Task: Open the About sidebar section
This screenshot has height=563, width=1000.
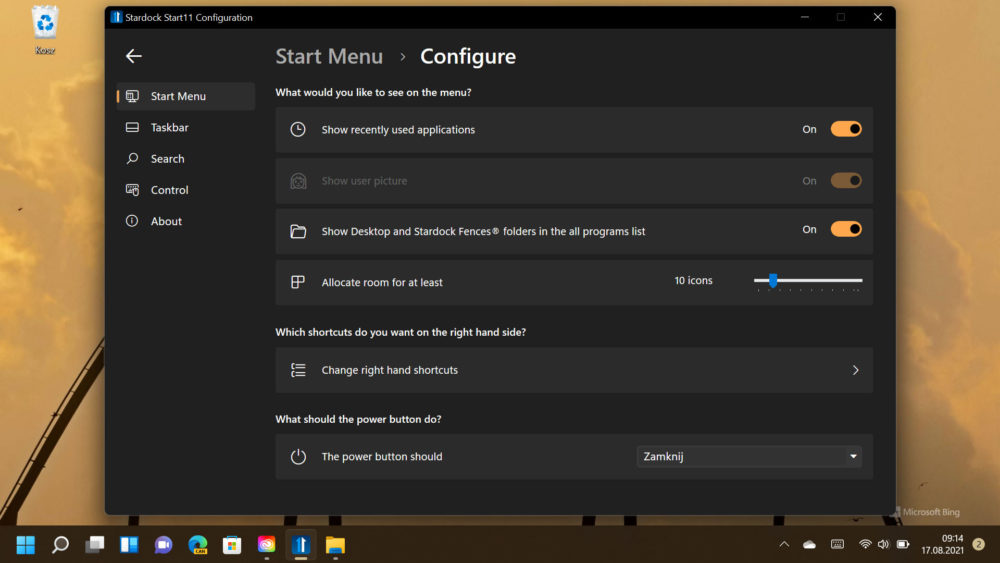Action: (186, 221)
